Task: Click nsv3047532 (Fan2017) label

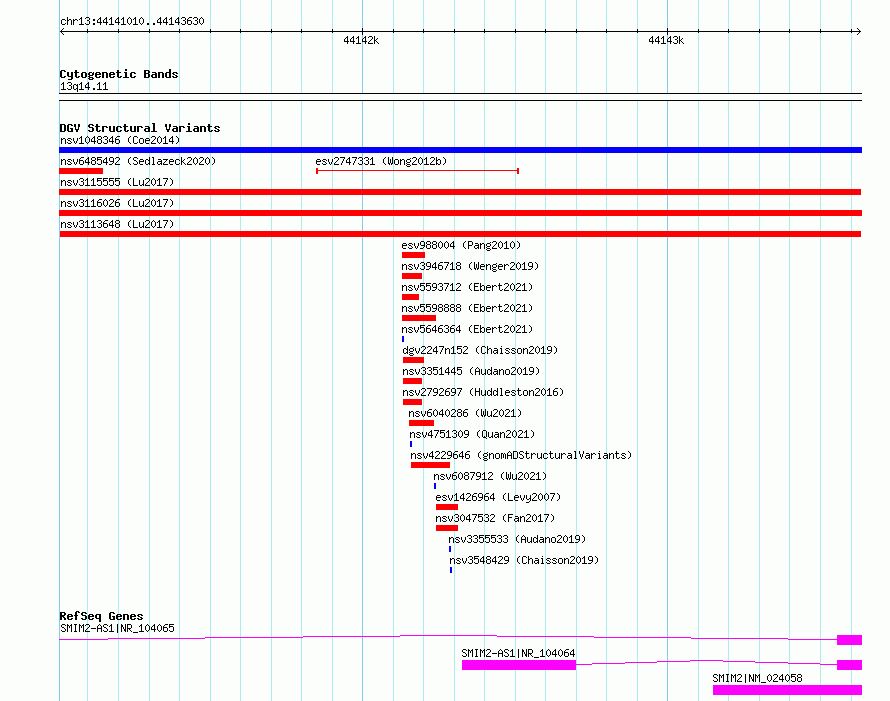Action: [495, 518]
